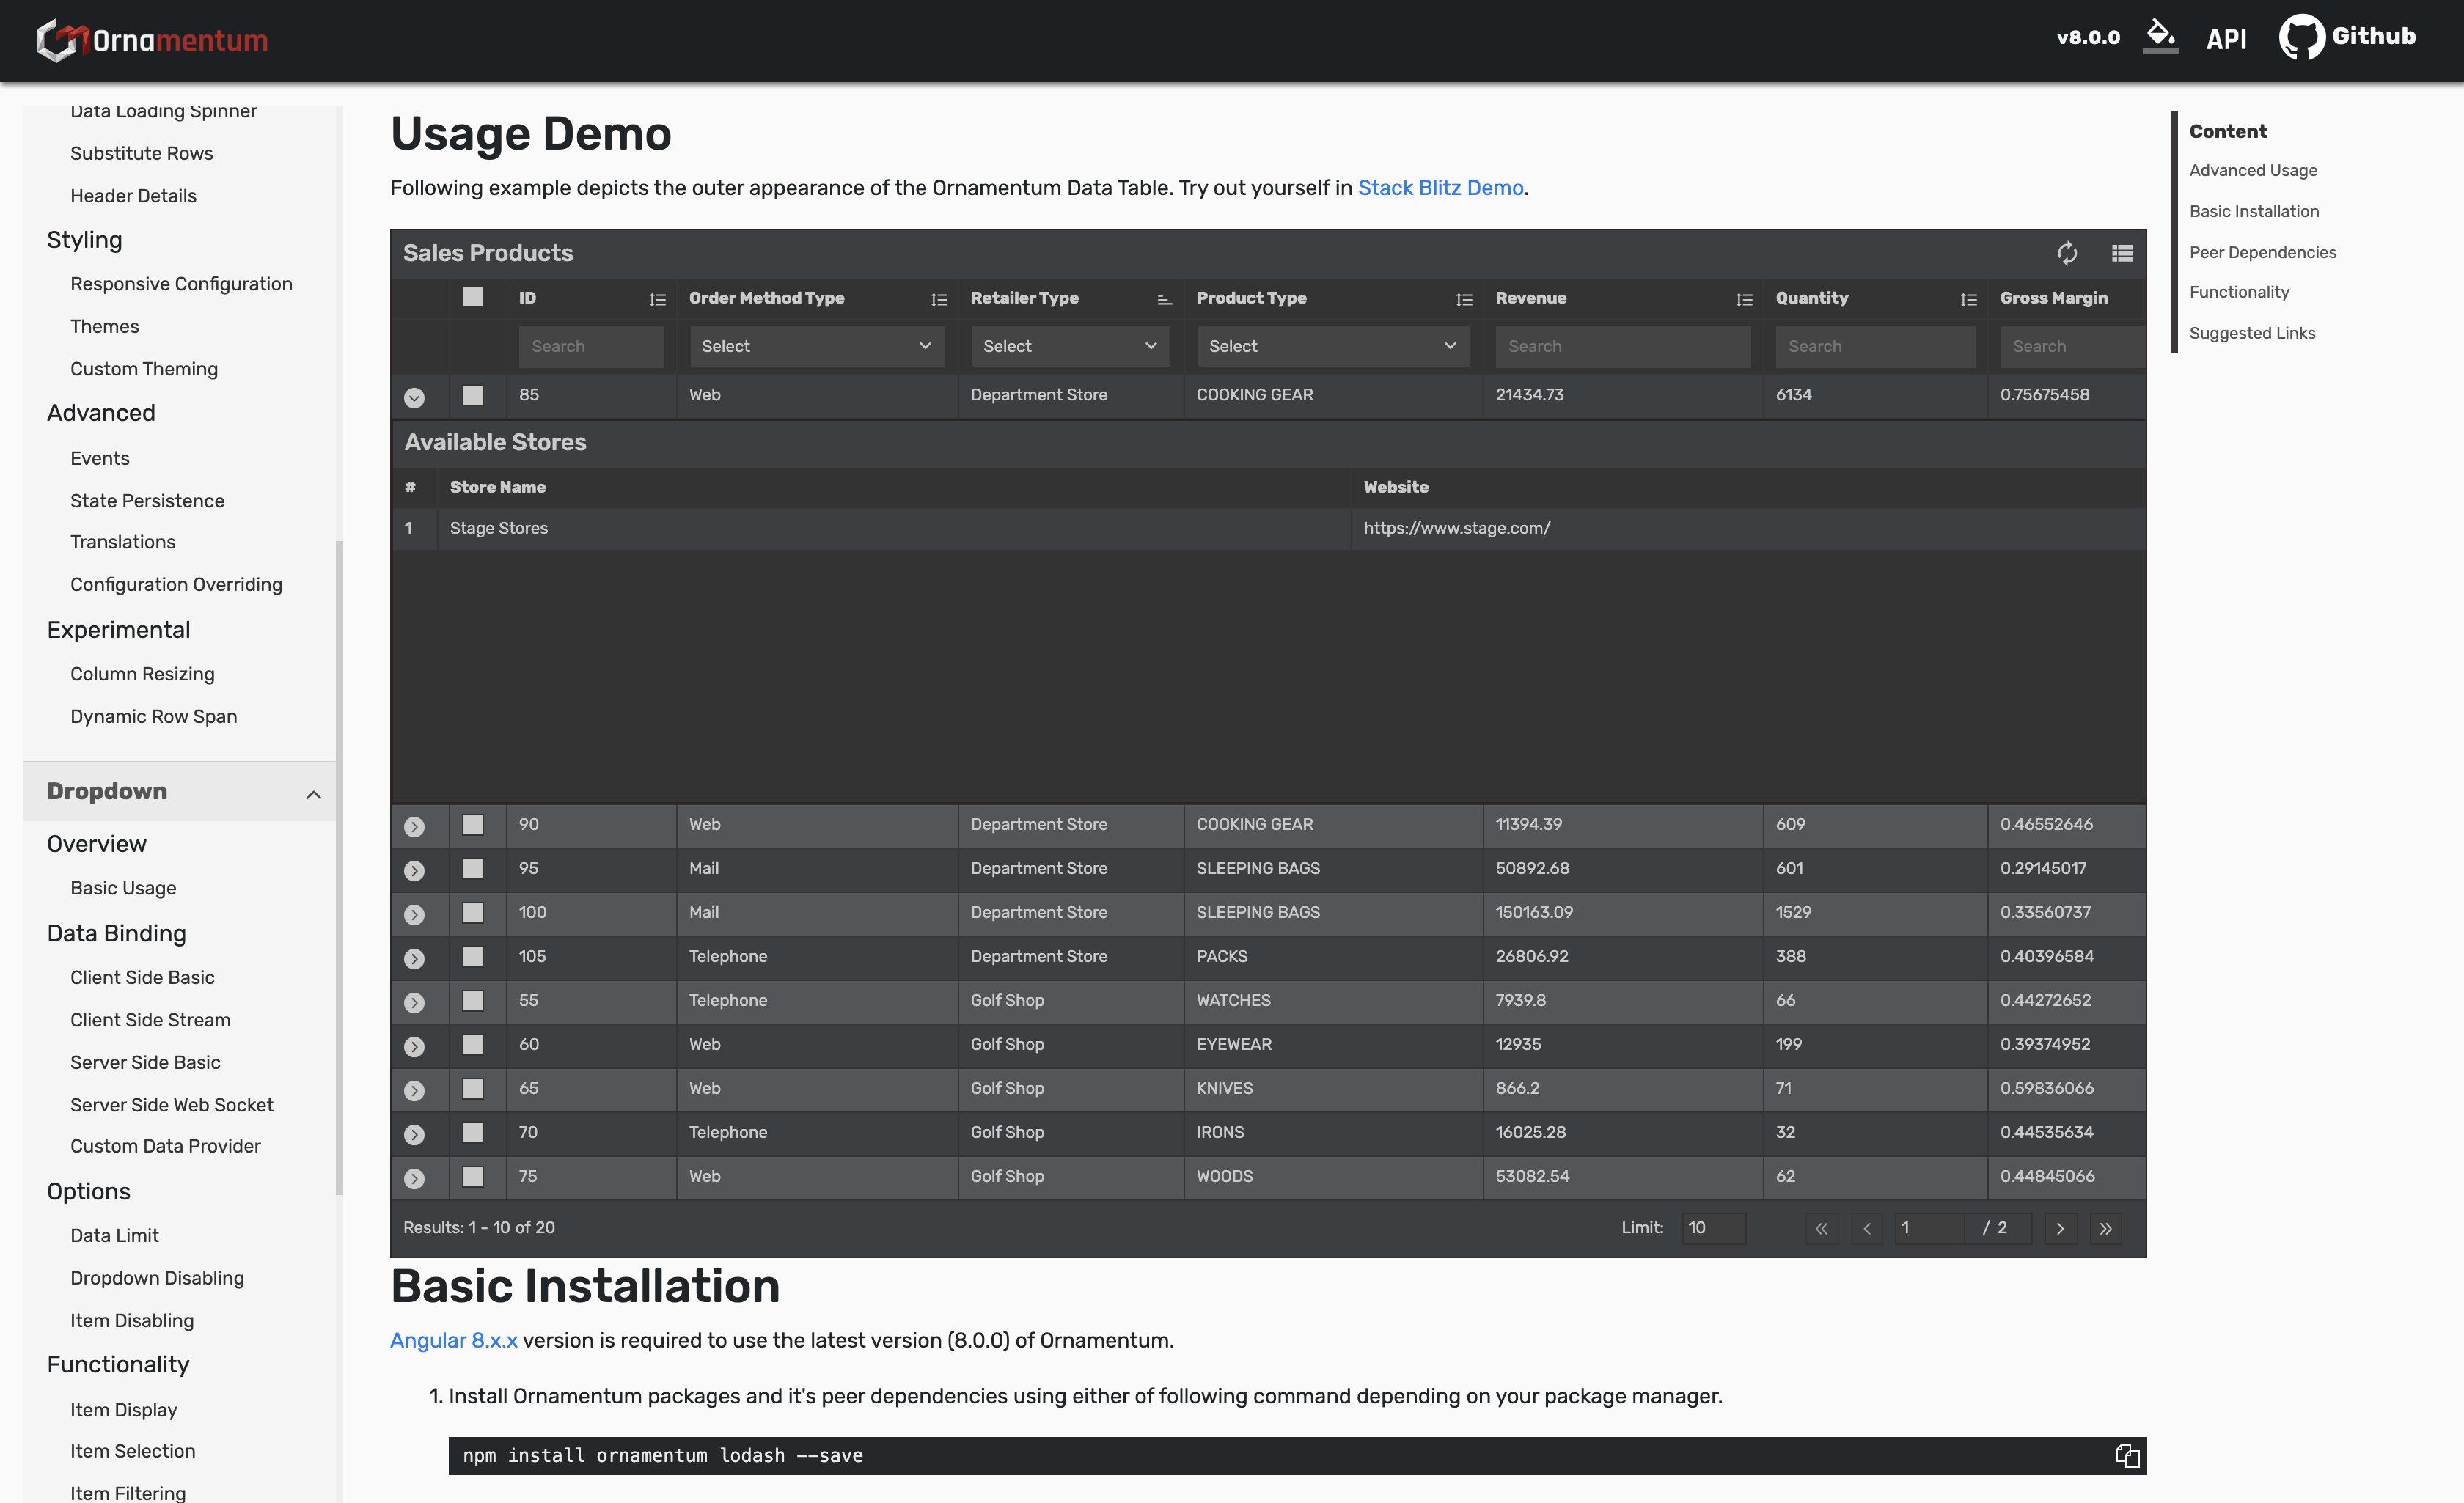Image resolution: width=2464 pixels, height=1503 pixels.
Task: Click the table refresh icon
Action: (2066, 253)
